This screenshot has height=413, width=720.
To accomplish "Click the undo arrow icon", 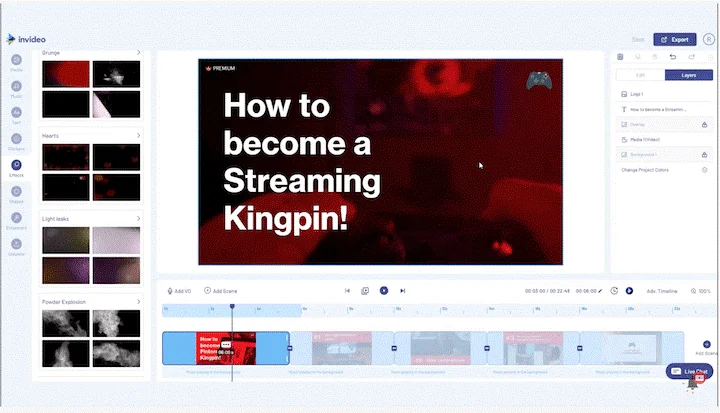I will (x=673, y=57).
